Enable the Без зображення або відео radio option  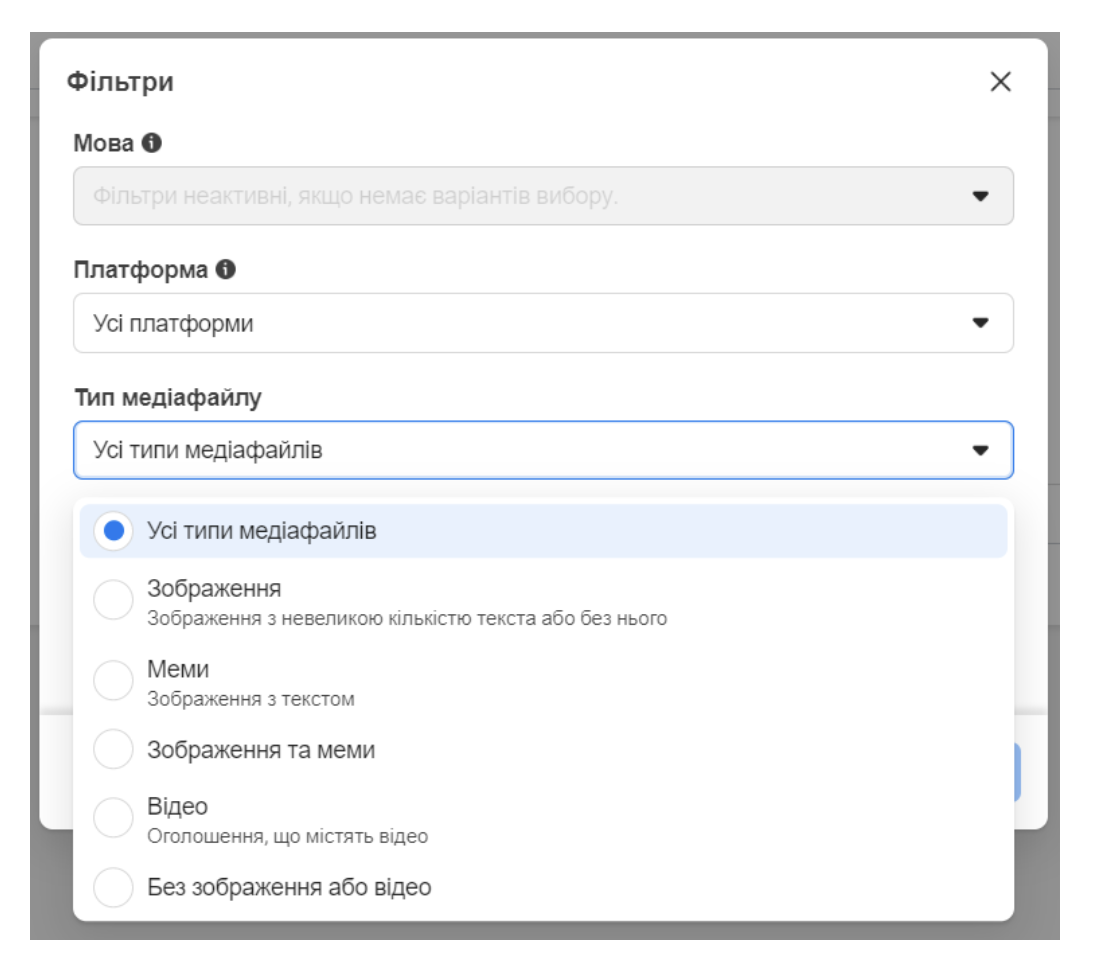(x=113, y=887)
